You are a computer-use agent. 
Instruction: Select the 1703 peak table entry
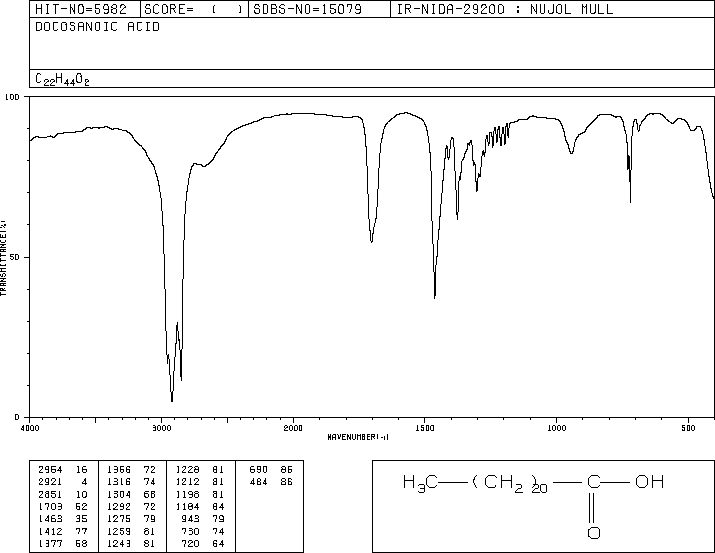click(x=63, y=506)
